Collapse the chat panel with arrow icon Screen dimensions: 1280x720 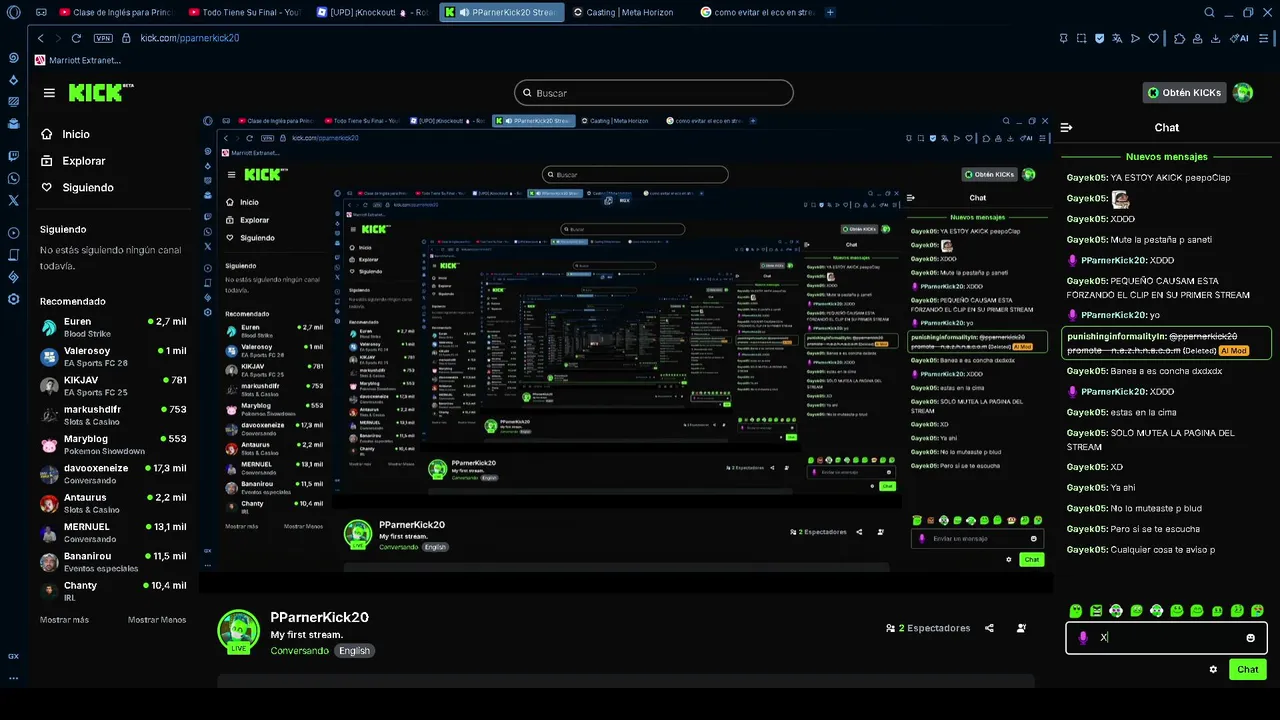point(1066,127)
